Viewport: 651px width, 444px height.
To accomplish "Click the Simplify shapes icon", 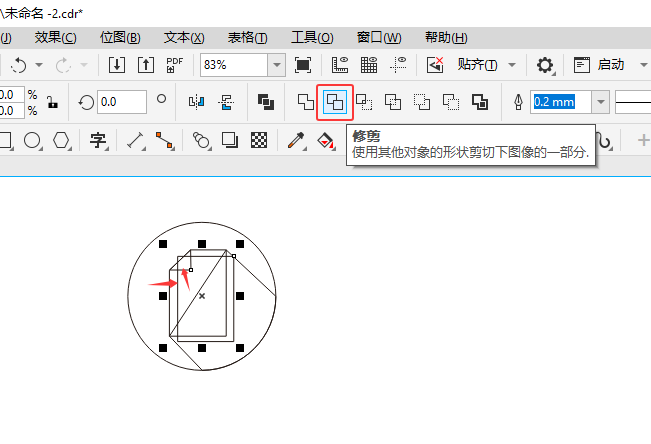I will (x=393, y=102).
